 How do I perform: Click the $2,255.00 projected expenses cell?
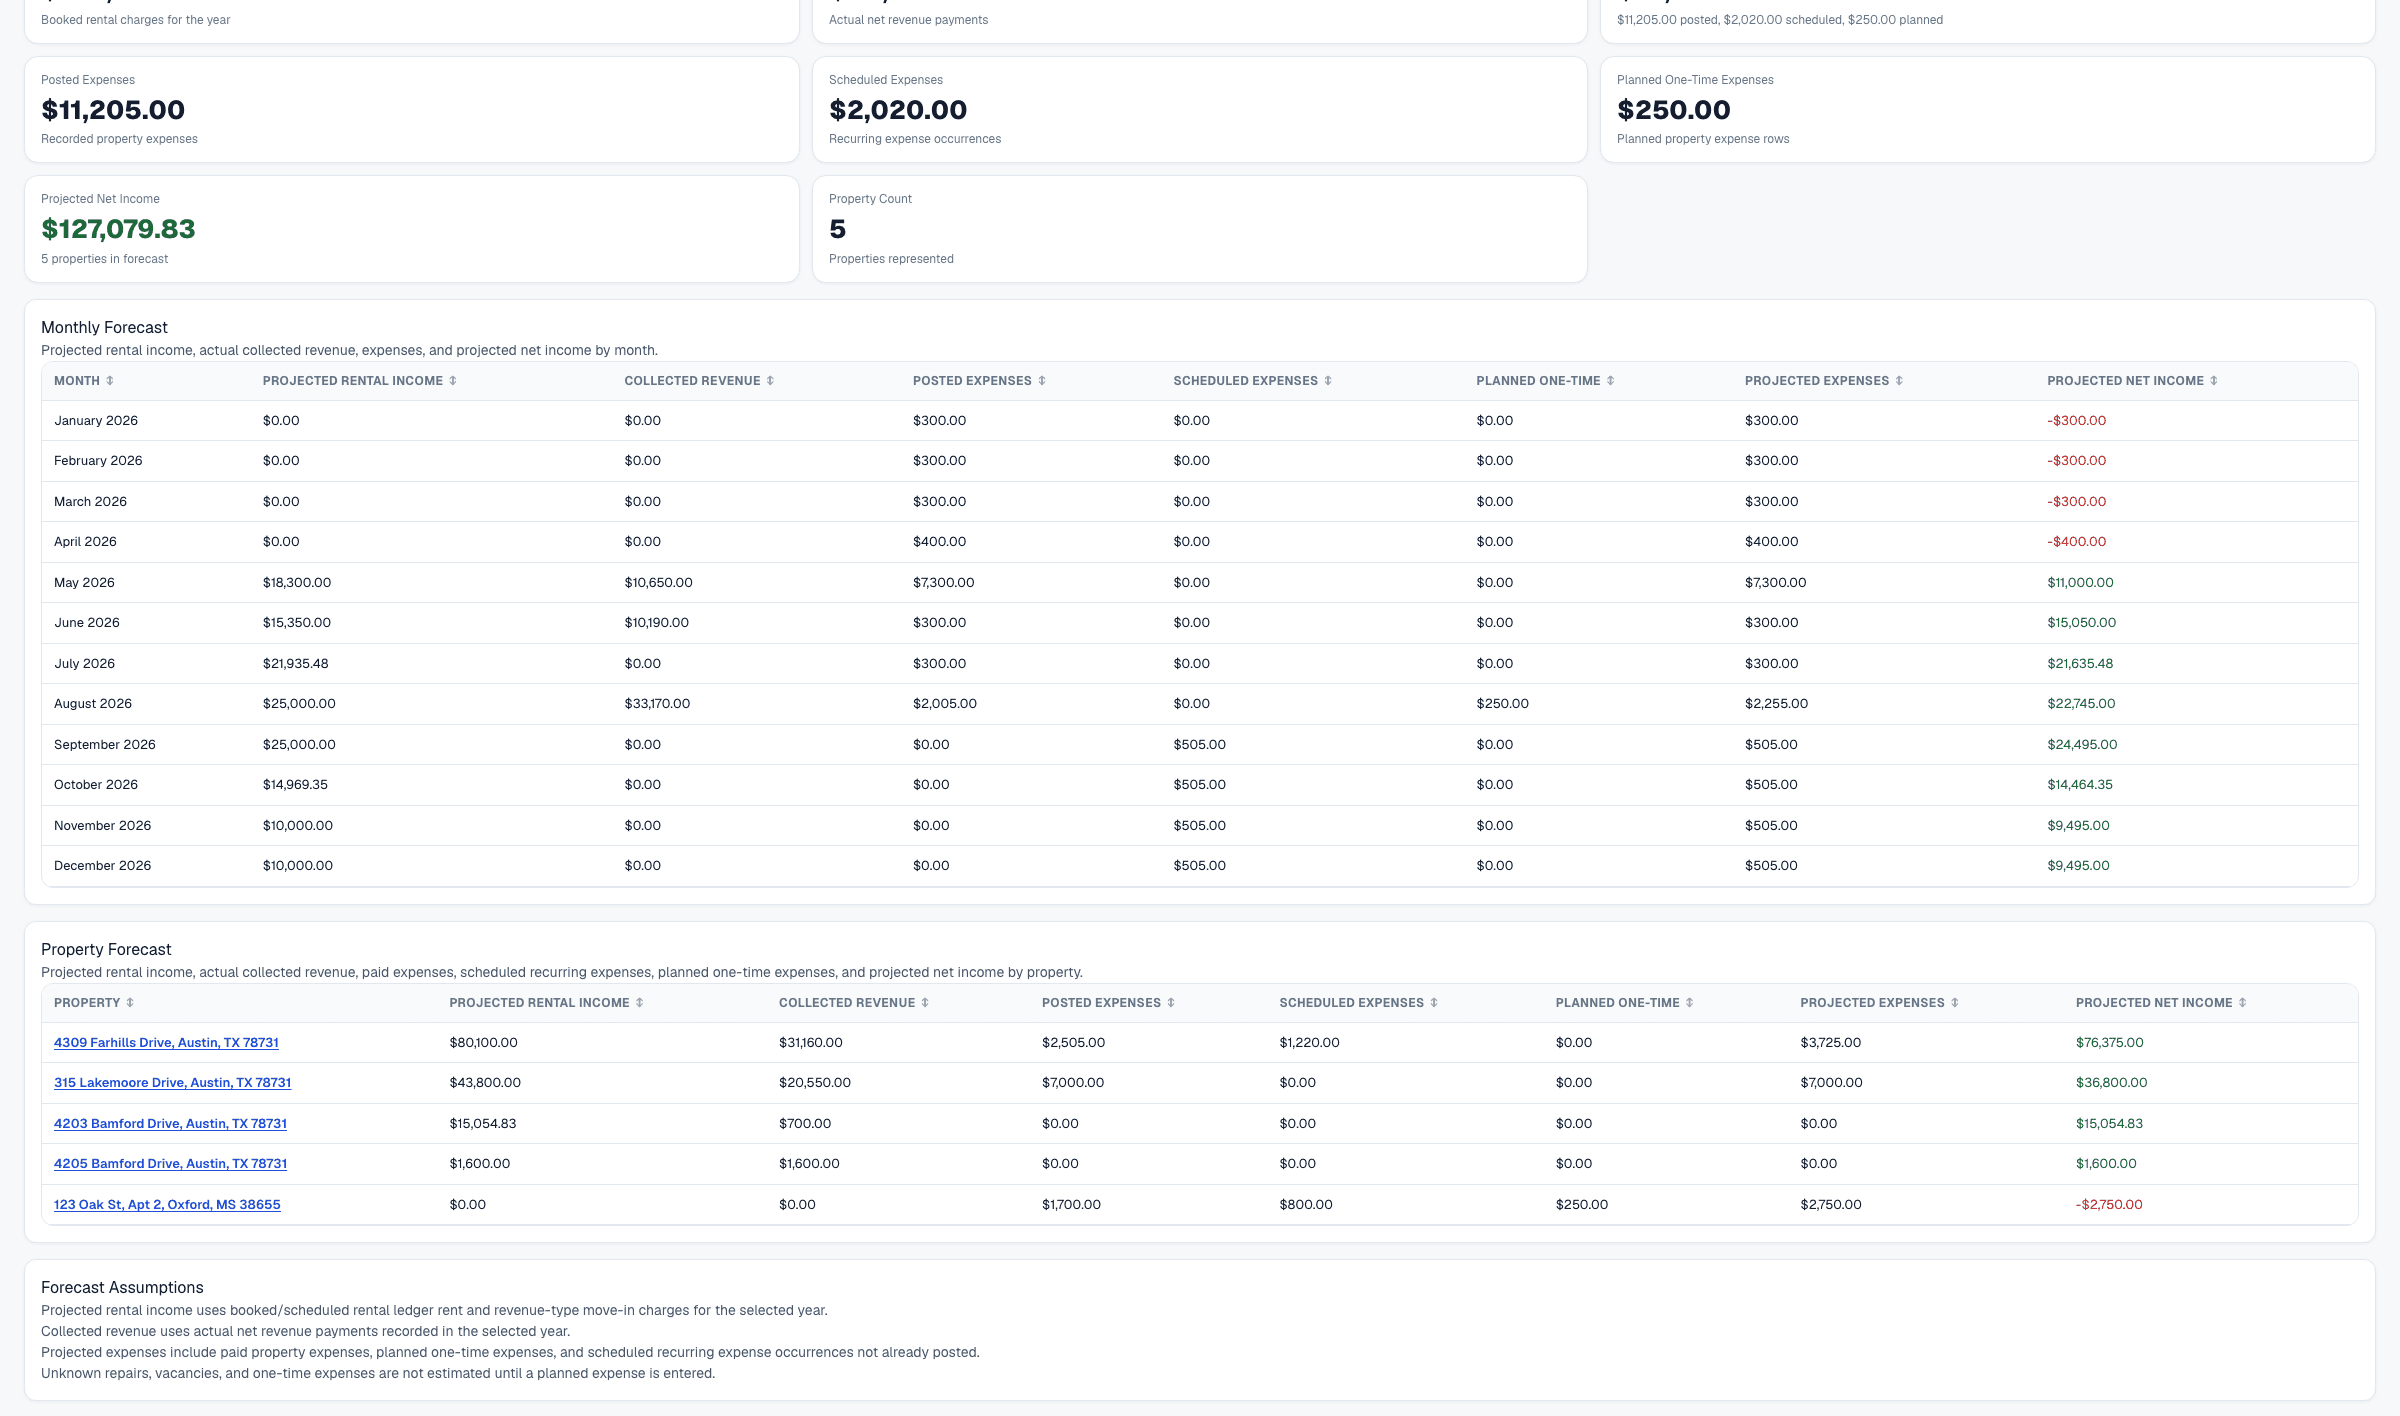point(1776,704)
